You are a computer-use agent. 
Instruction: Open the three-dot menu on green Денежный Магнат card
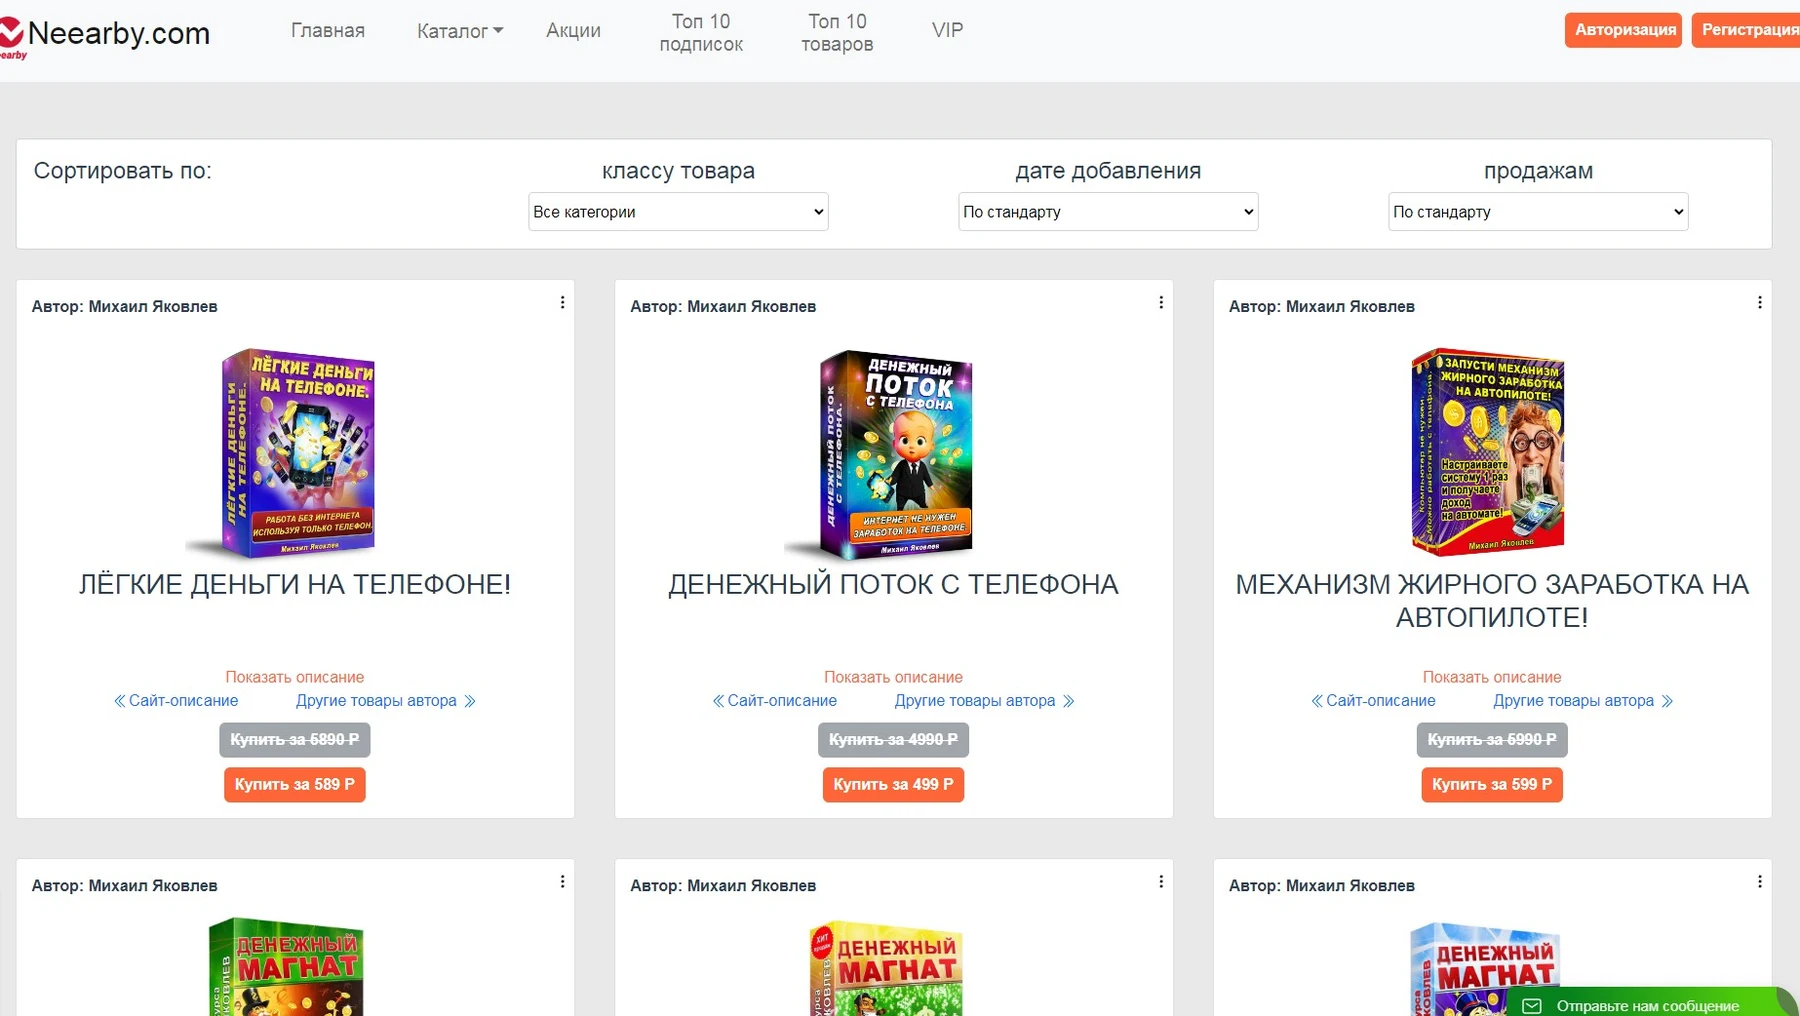pyautogui.click(x=562, y=881)
